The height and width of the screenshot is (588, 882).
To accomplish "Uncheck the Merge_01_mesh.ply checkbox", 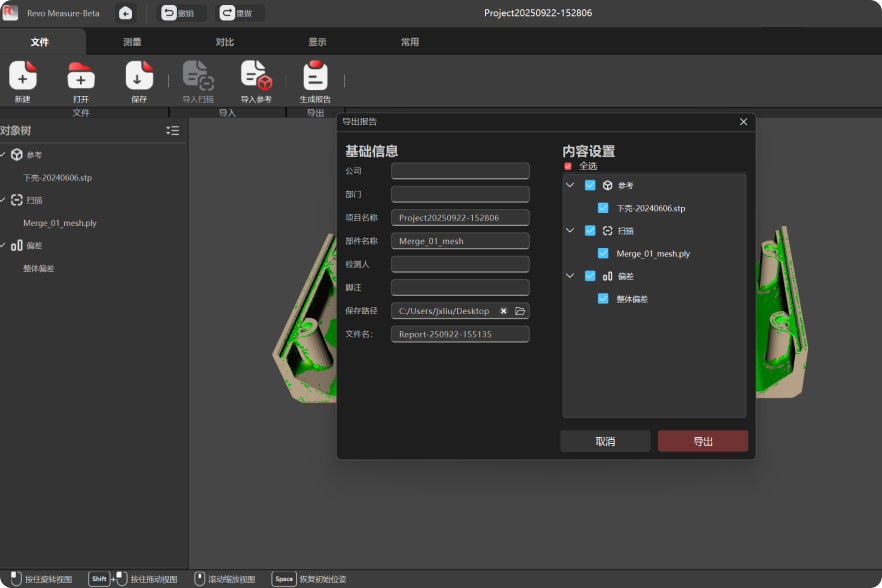I will point(603,253).
